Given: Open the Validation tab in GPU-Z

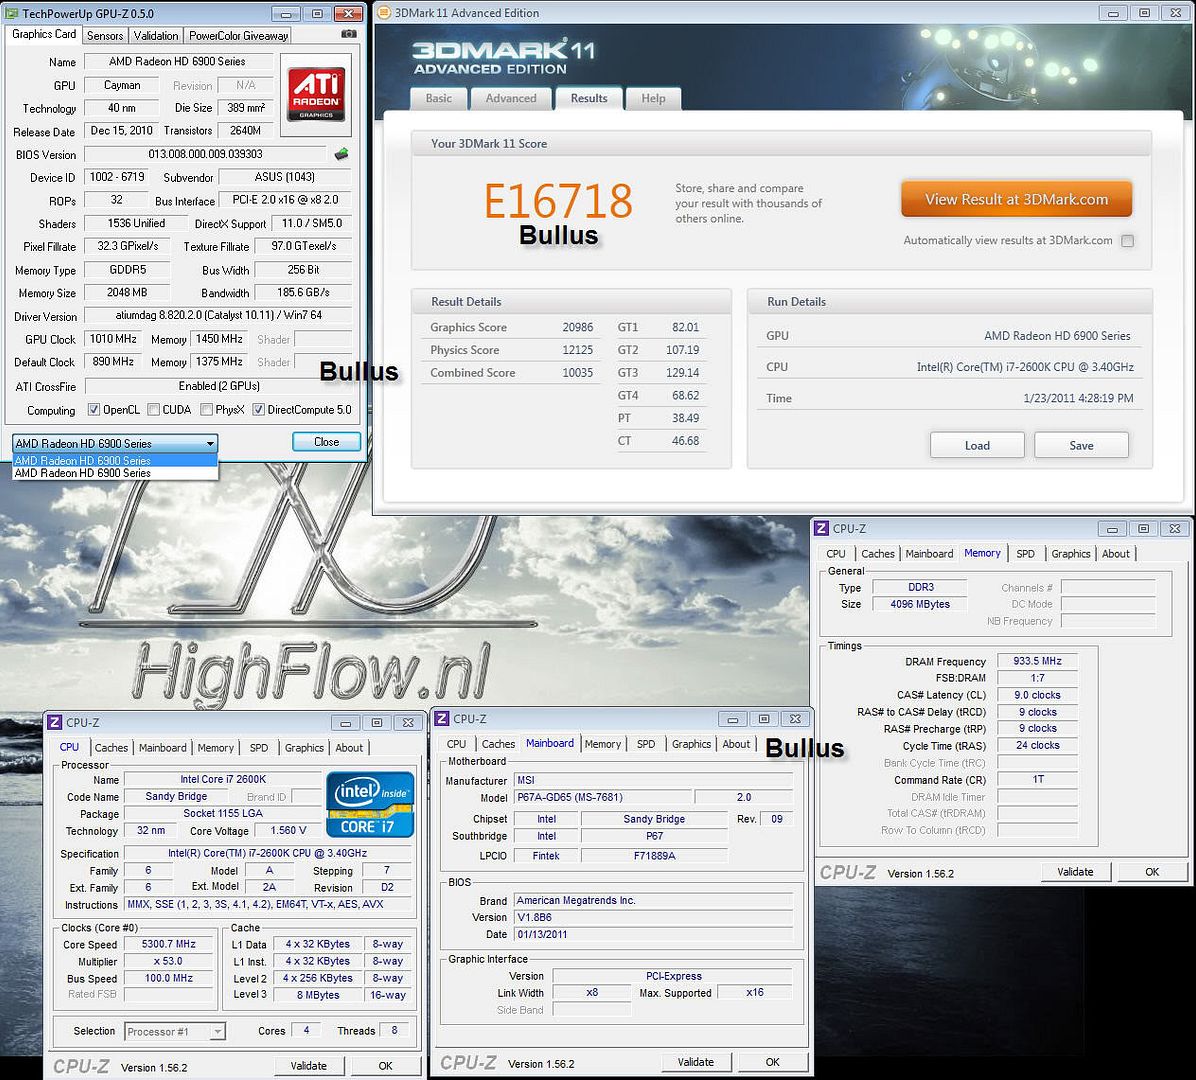Looking at the screenshot, I should [156, 35].
